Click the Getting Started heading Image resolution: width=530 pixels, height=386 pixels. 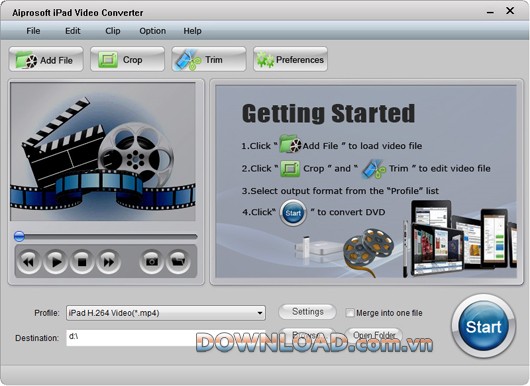[328, 113]
